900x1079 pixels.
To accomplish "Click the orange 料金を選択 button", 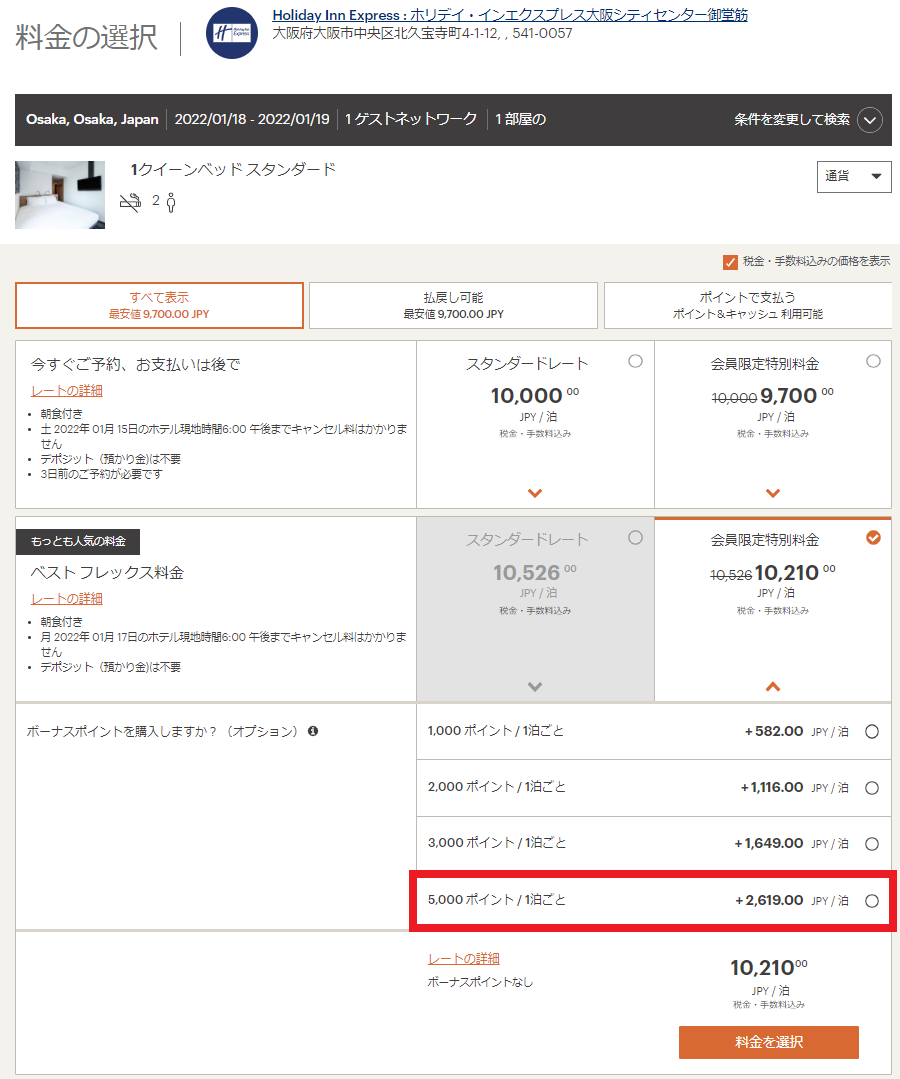I will [768, 1042].
